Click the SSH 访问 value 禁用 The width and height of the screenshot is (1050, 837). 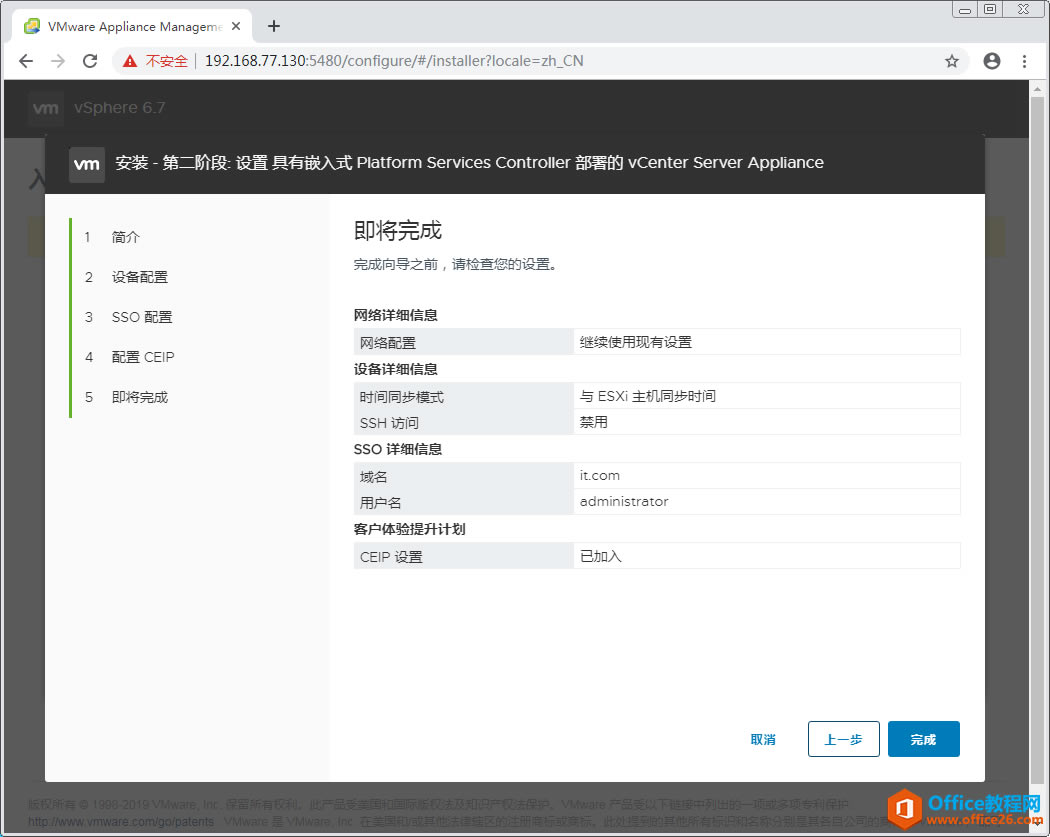(593, 423)
